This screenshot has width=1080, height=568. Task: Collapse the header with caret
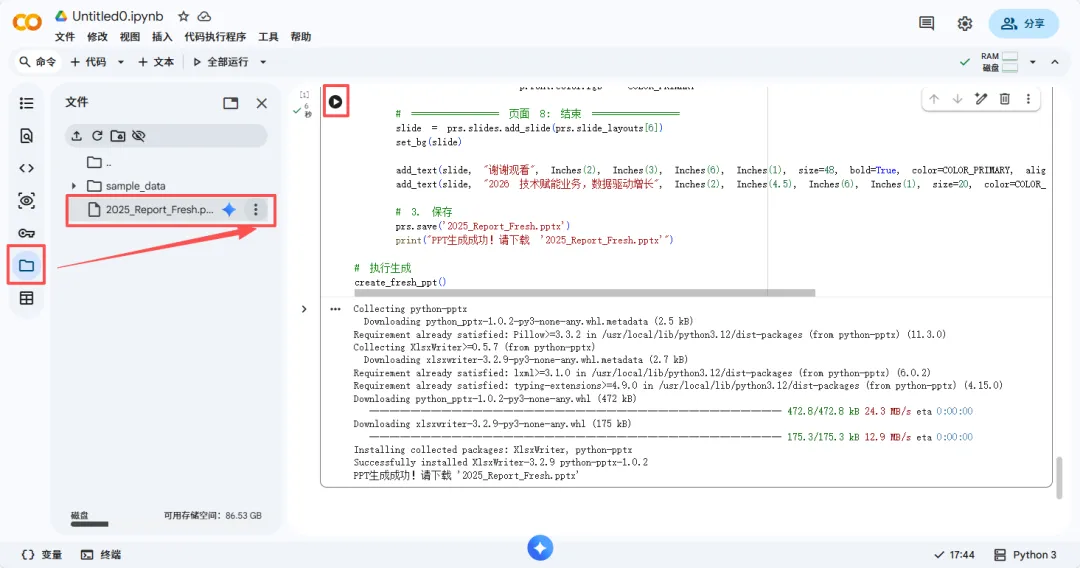click(1055, 62)
